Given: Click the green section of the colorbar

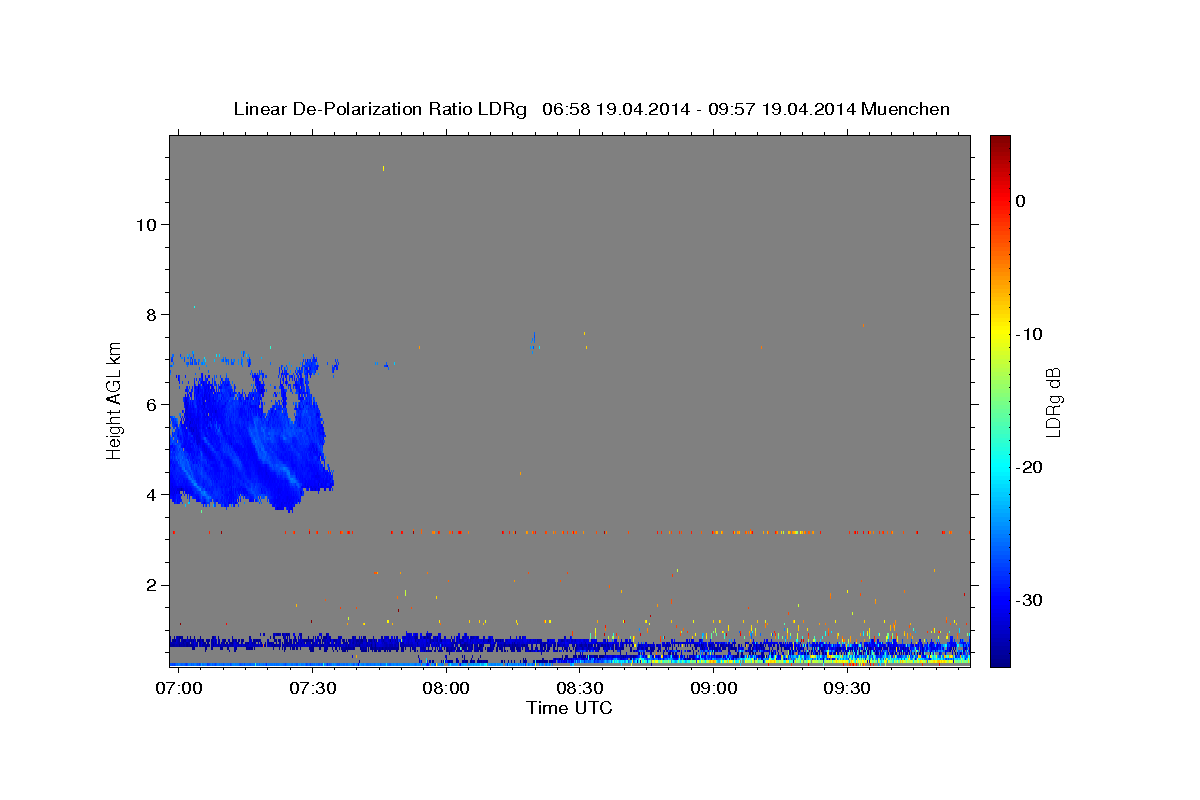Looking at the screenshot, I should (1000, 400).
